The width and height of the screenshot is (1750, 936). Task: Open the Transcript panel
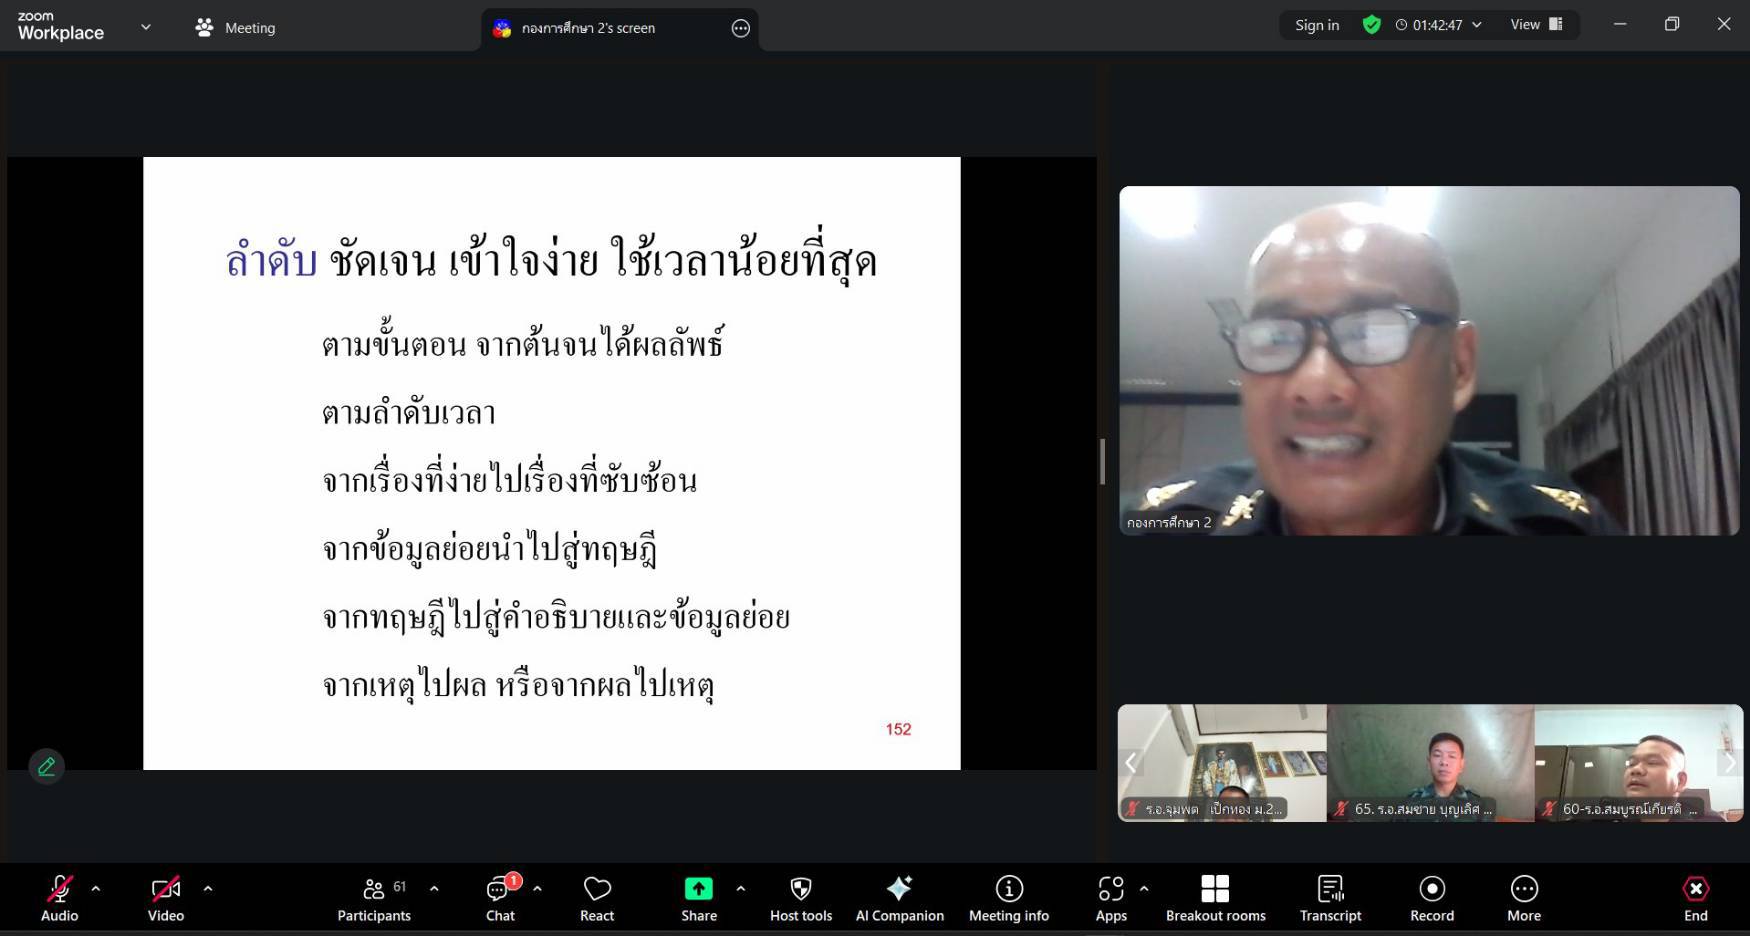tap(1330, 898)
